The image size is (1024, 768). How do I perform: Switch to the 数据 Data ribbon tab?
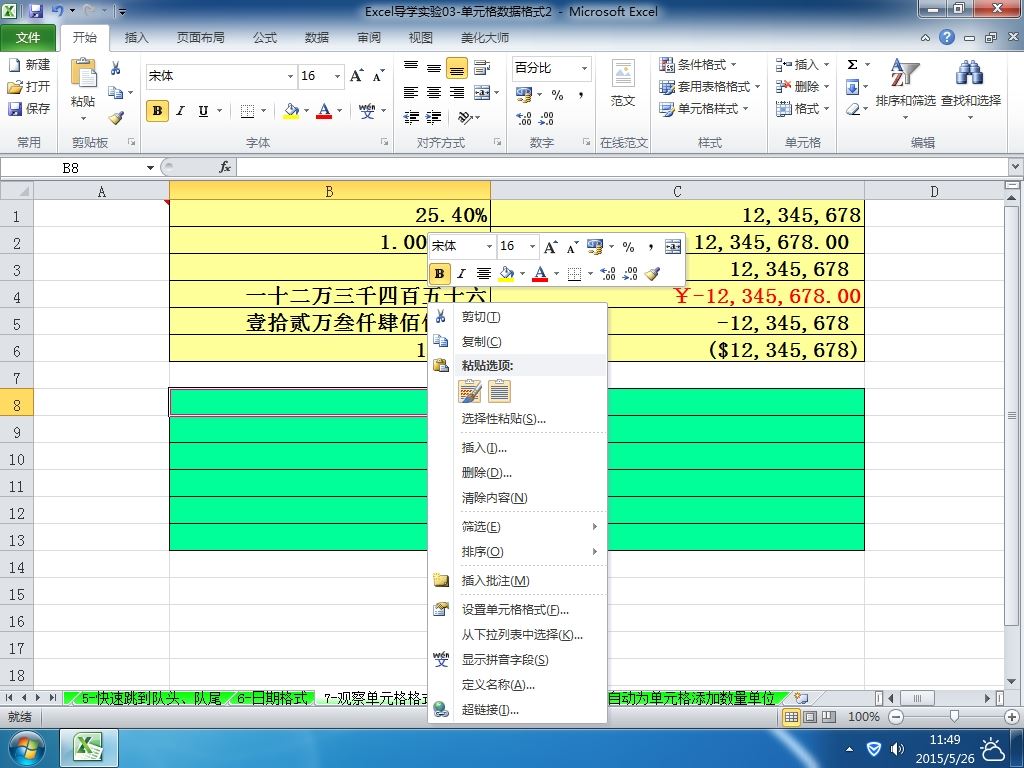[317, 38]
